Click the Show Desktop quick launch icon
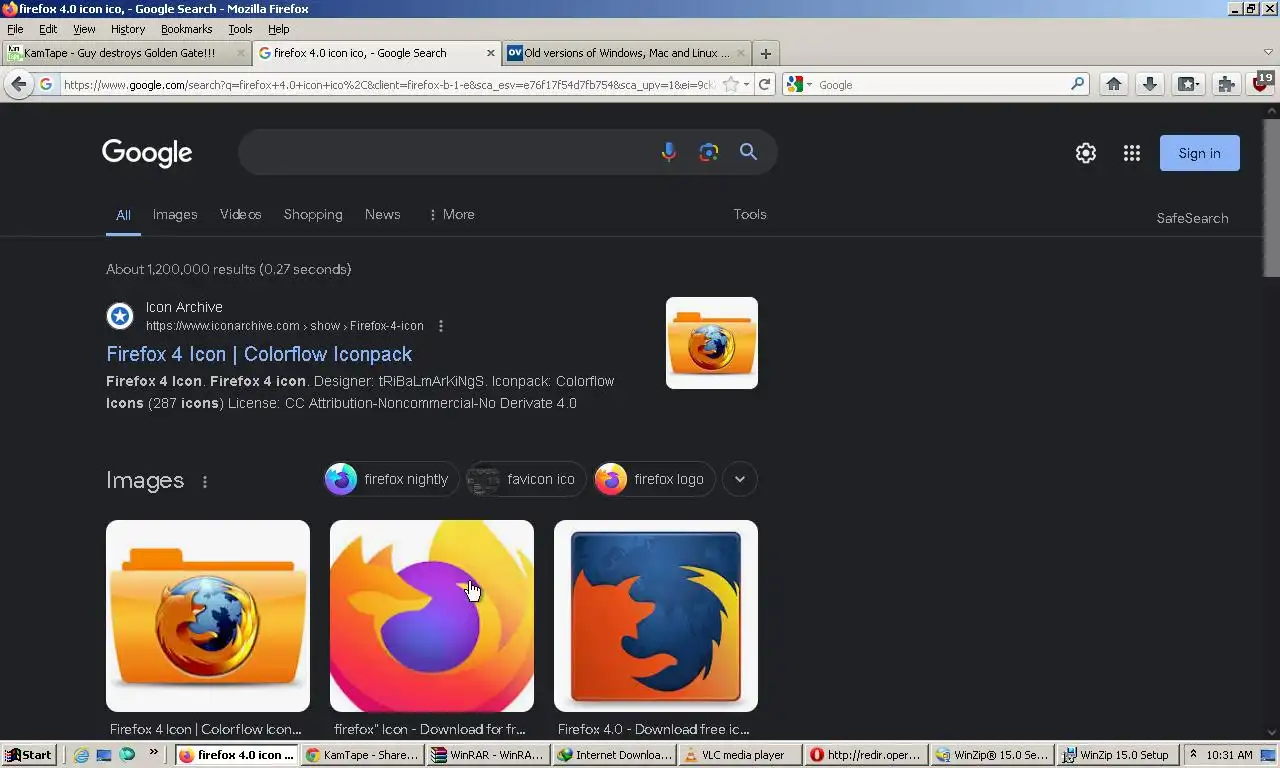This screenshot has height=768, width=1280. point(104,755)
